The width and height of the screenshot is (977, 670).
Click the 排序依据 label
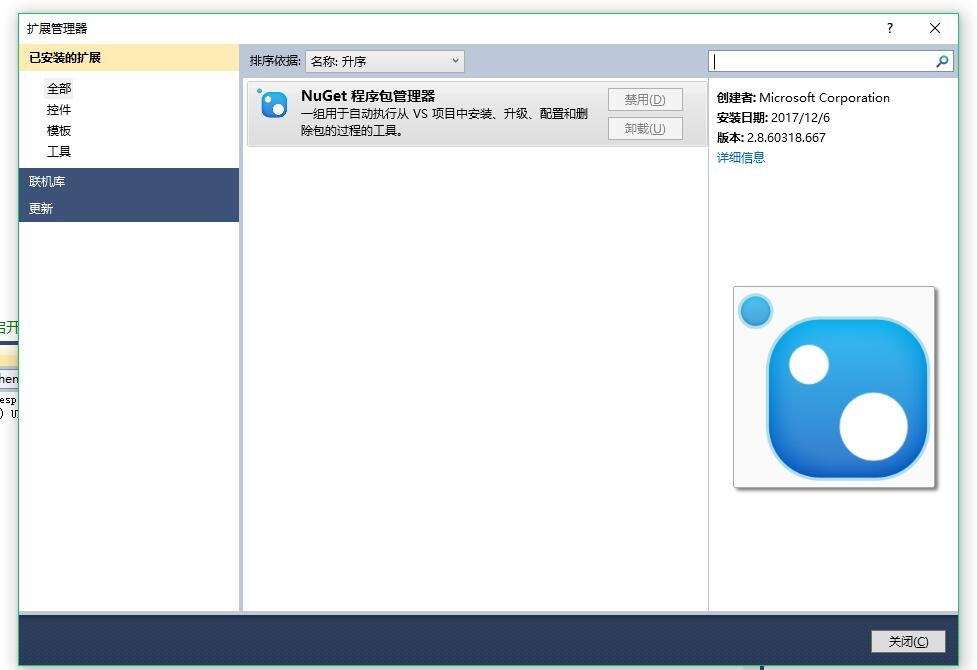[x=275, y=60]
